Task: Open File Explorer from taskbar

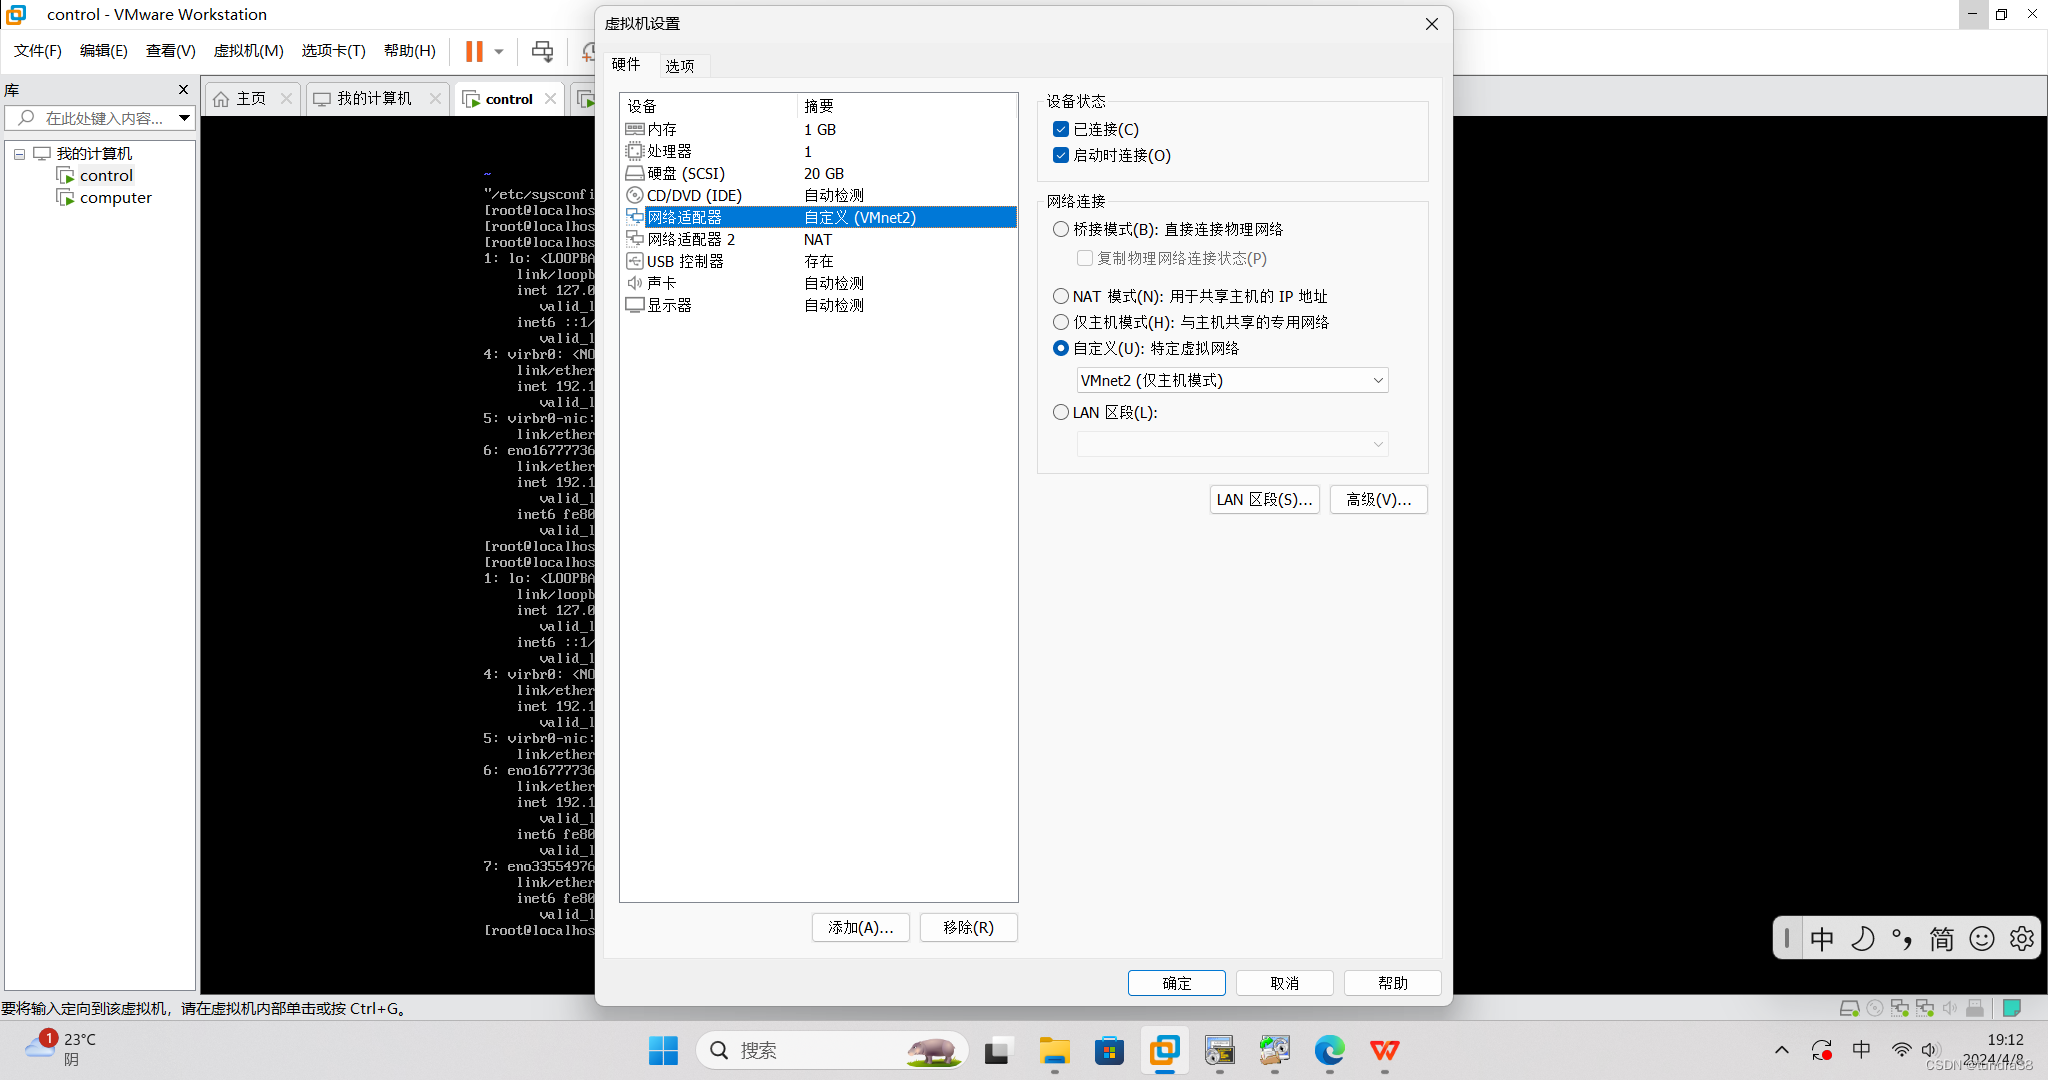Action: (x=1054, y=1050)
